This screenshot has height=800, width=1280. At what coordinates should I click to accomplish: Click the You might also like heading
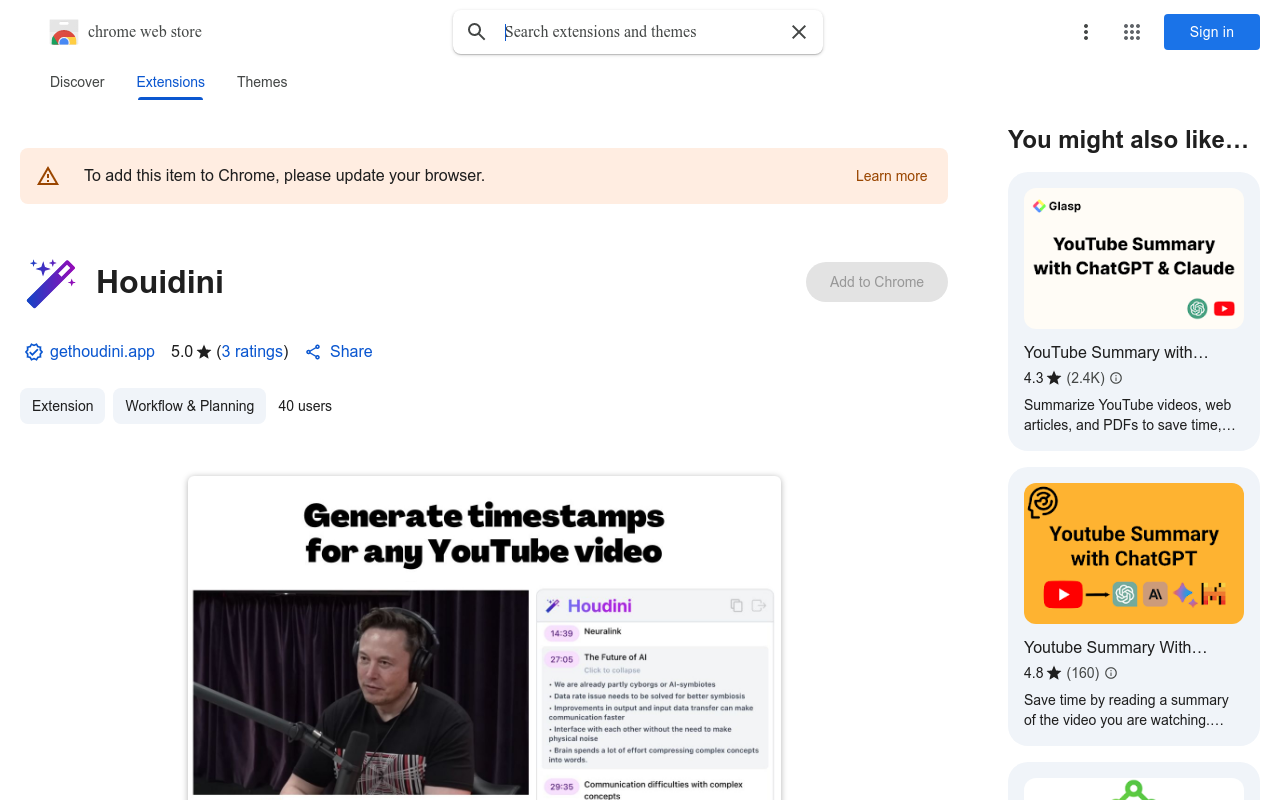click(1128, 140)
